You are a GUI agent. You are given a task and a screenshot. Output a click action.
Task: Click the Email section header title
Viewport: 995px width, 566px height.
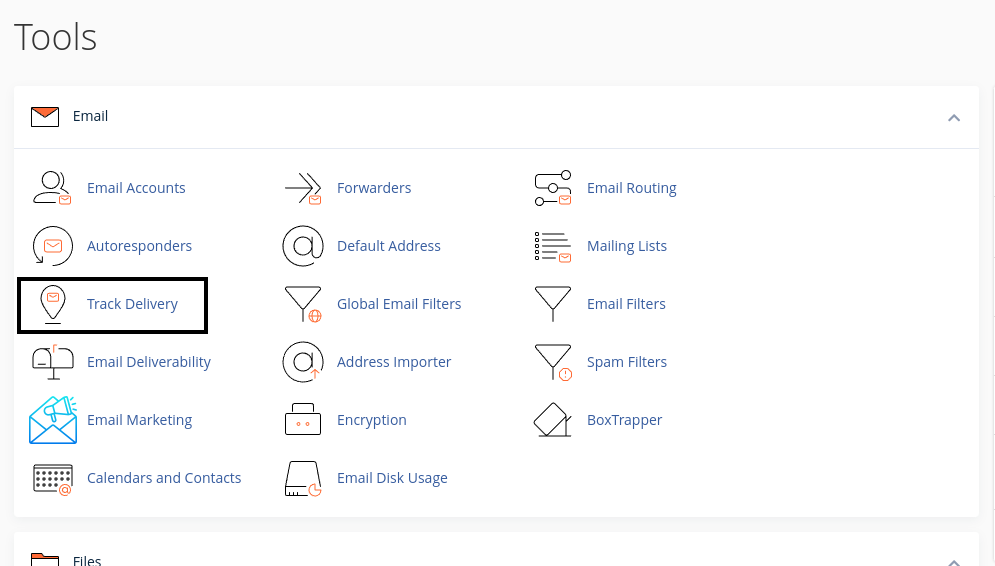[x=90, y=116]
